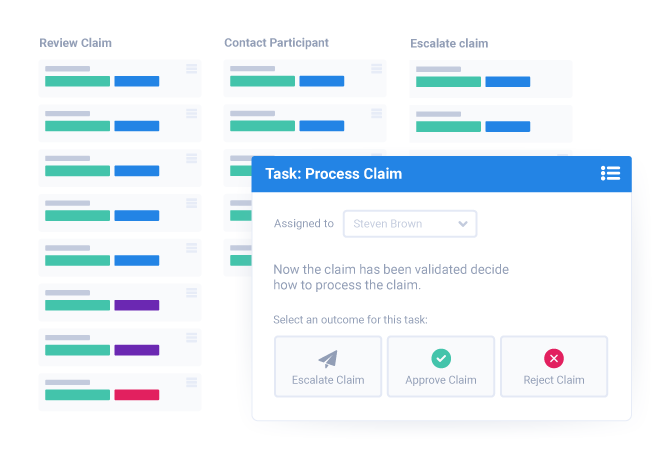The width and height of the screenshot is (665, 450).
Task: Open menu icon on last Review Claim card
Action: pos(191,383)
